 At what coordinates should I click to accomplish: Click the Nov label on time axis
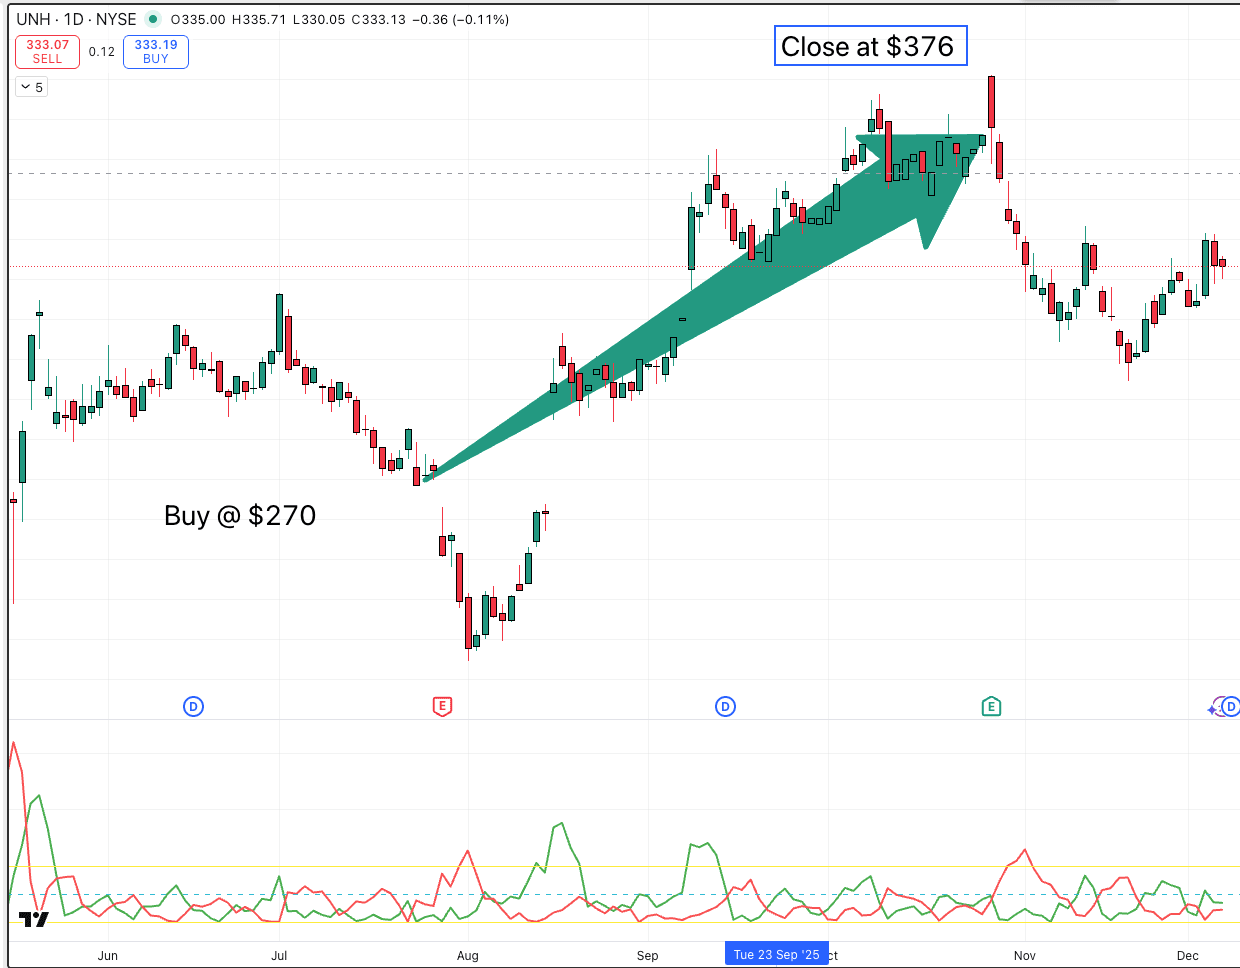(x=1024, y=956)
